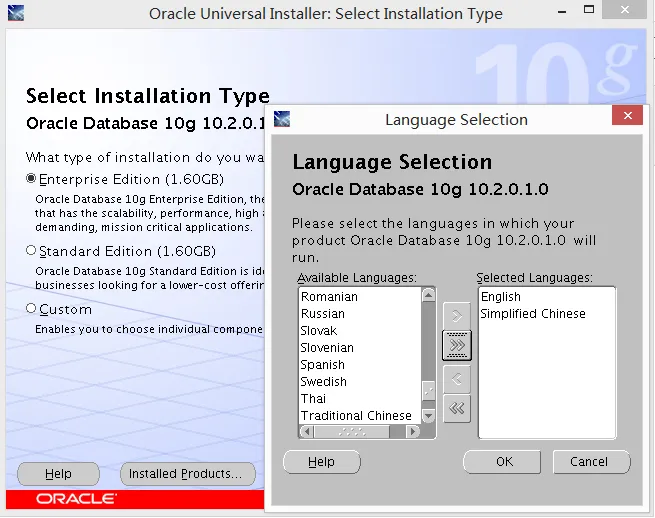Click the horizontal scrollbar thumb under languages
Viewport: 655px width, 518px height.
[x=352, y=431]
